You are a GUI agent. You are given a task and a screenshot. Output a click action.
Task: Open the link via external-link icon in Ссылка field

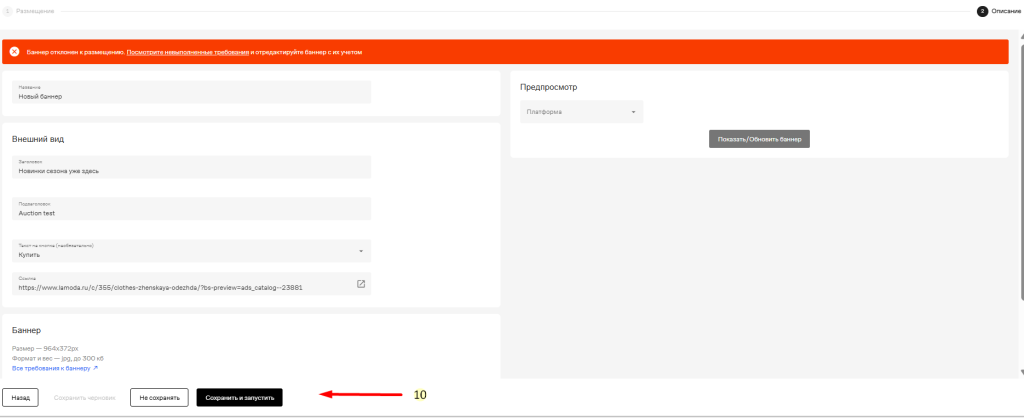[361, 284]
